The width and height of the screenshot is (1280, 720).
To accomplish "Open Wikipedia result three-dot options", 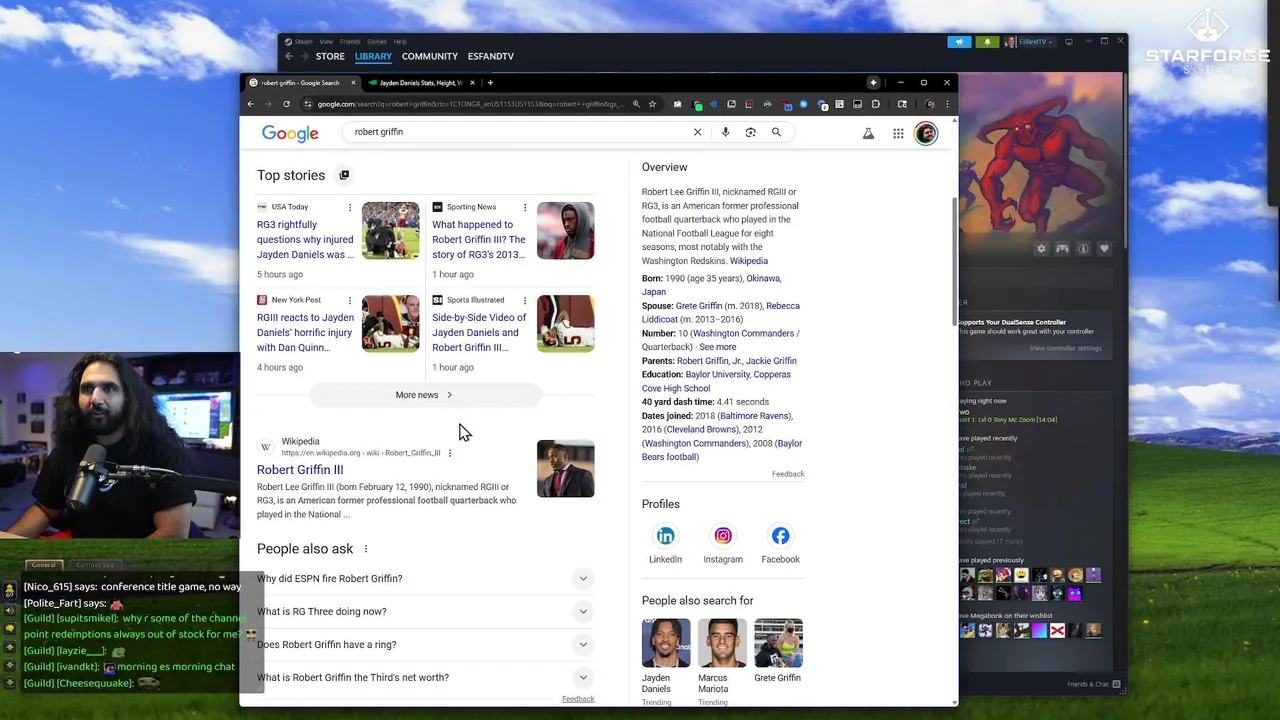I will coord(449,453).
